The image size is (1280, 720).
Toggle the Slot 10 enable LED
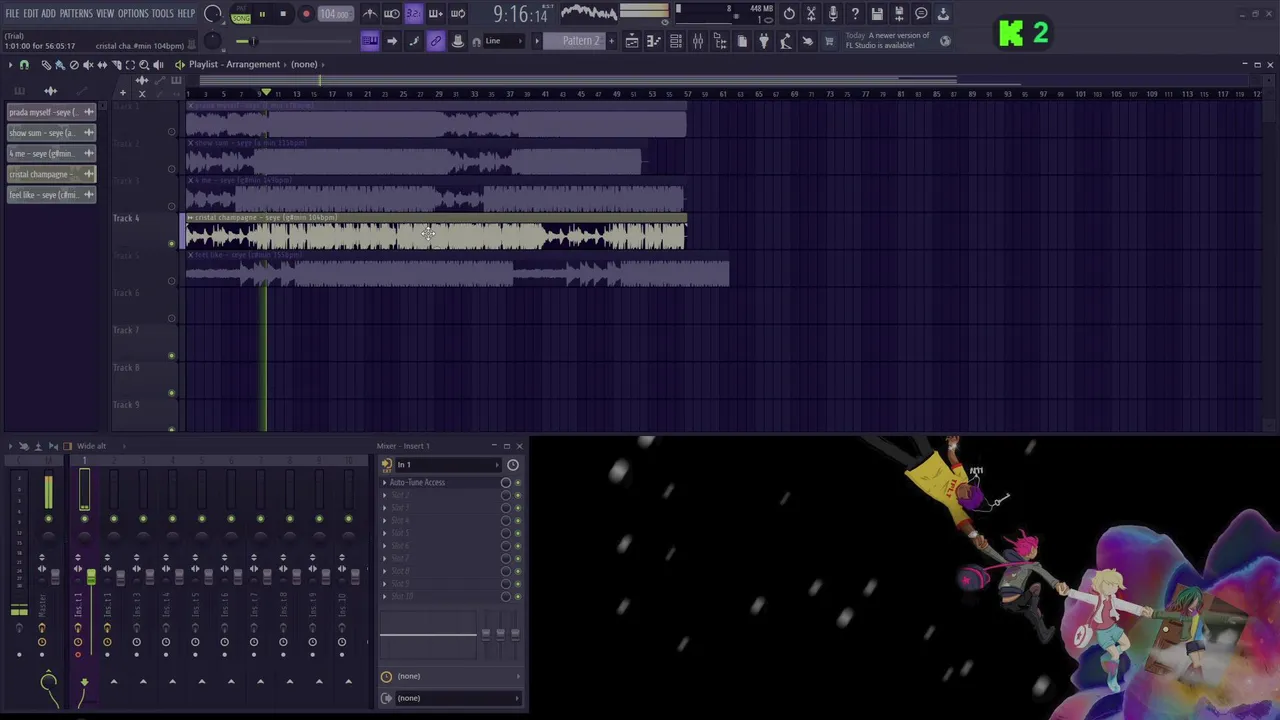[x=517, y=596]
